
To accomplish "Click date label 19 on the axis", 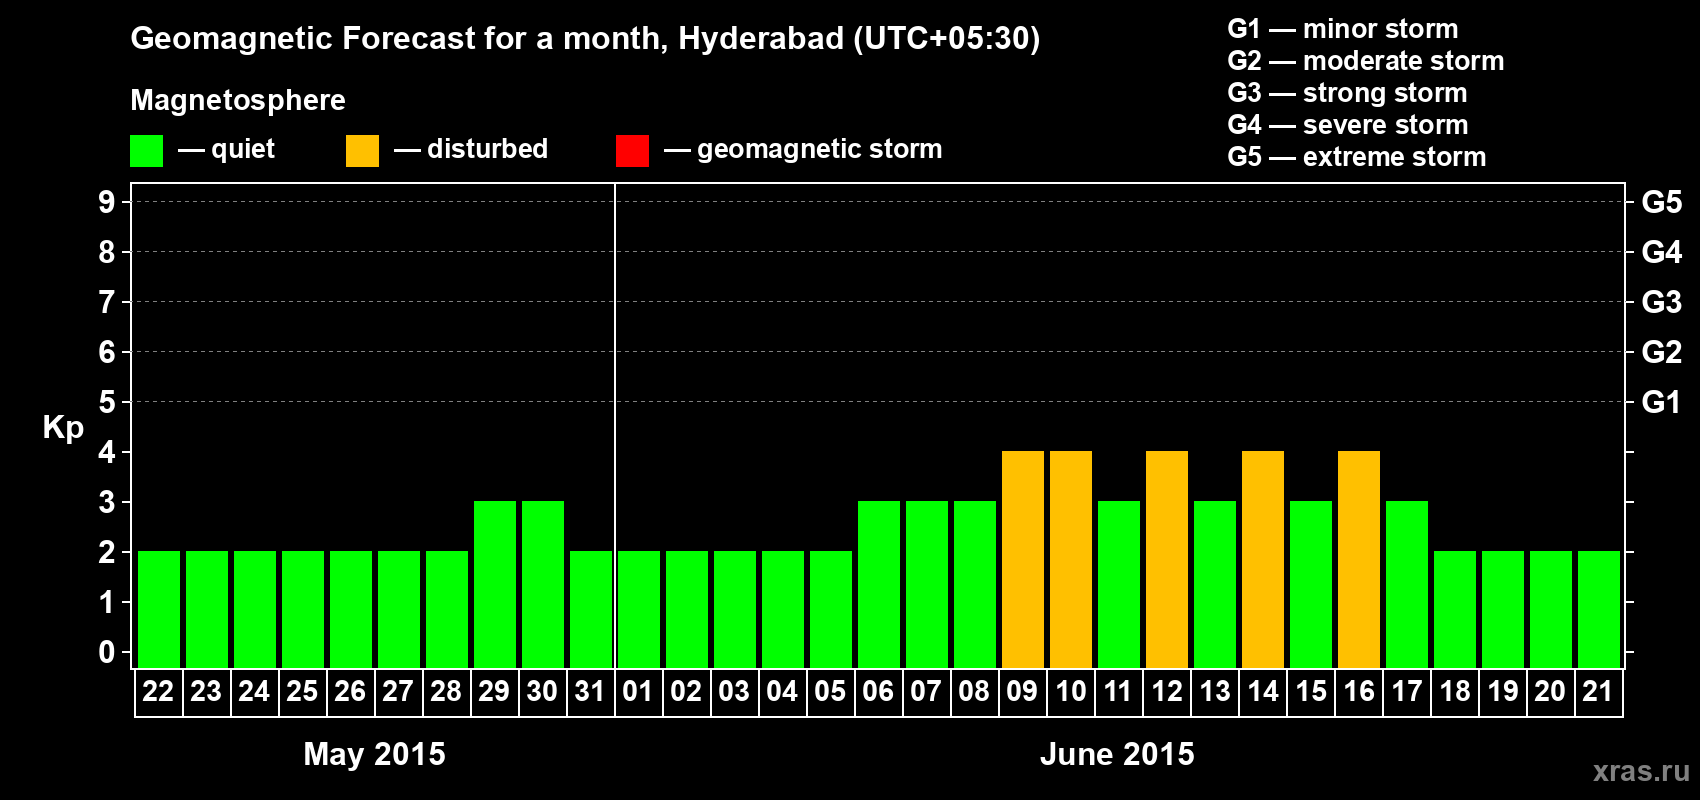I will pyautogui.click(x=1503, y=691).
